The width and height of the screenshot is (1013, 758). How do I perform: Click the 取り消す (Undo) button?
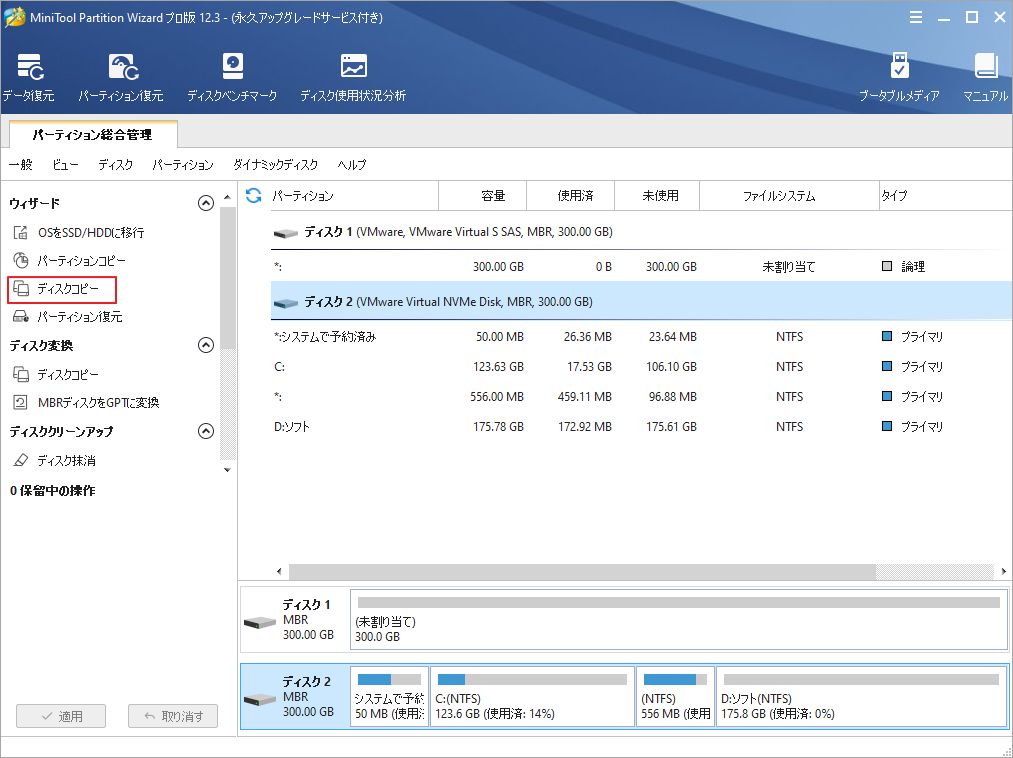point(172,716)
